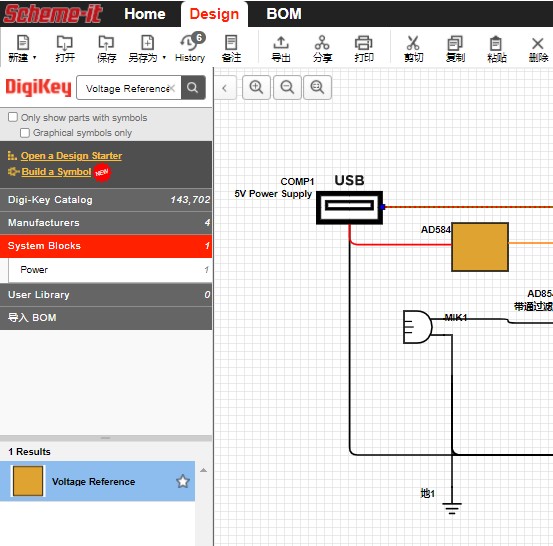
Task: Click the 打印 print icon
Action: (x=364, y=43)
